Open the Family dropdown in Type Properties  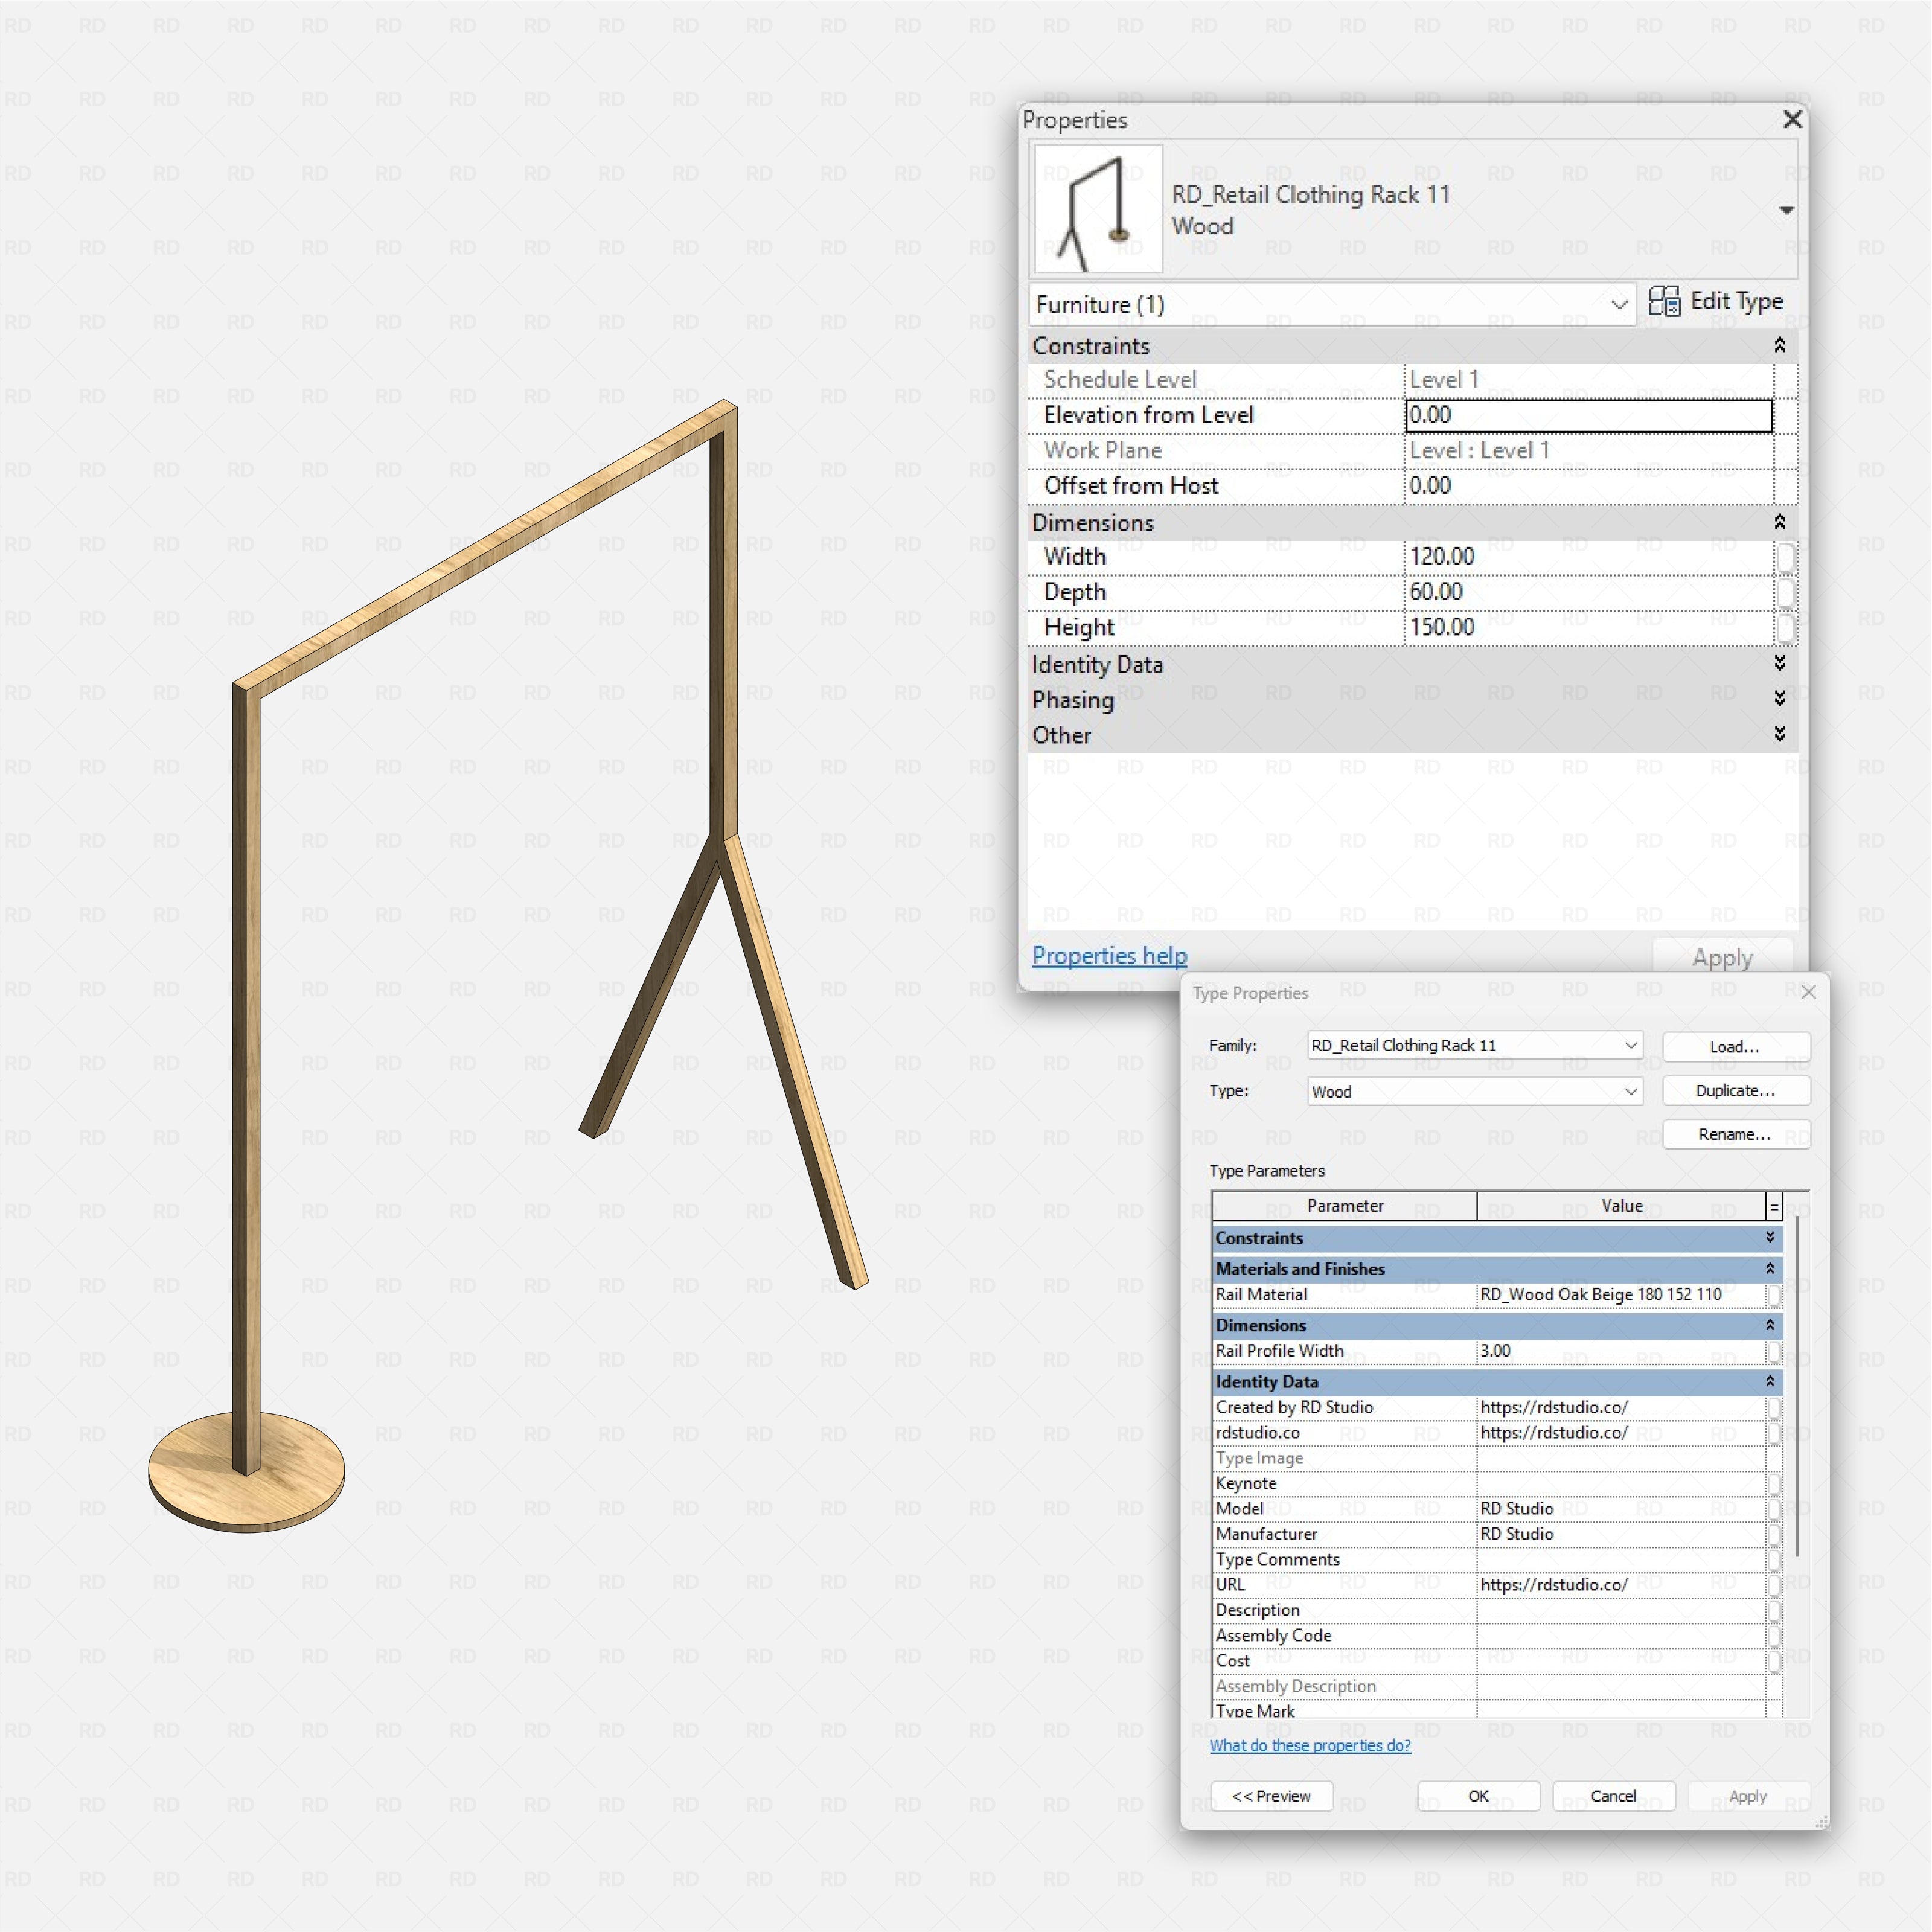(1474, 1045)
